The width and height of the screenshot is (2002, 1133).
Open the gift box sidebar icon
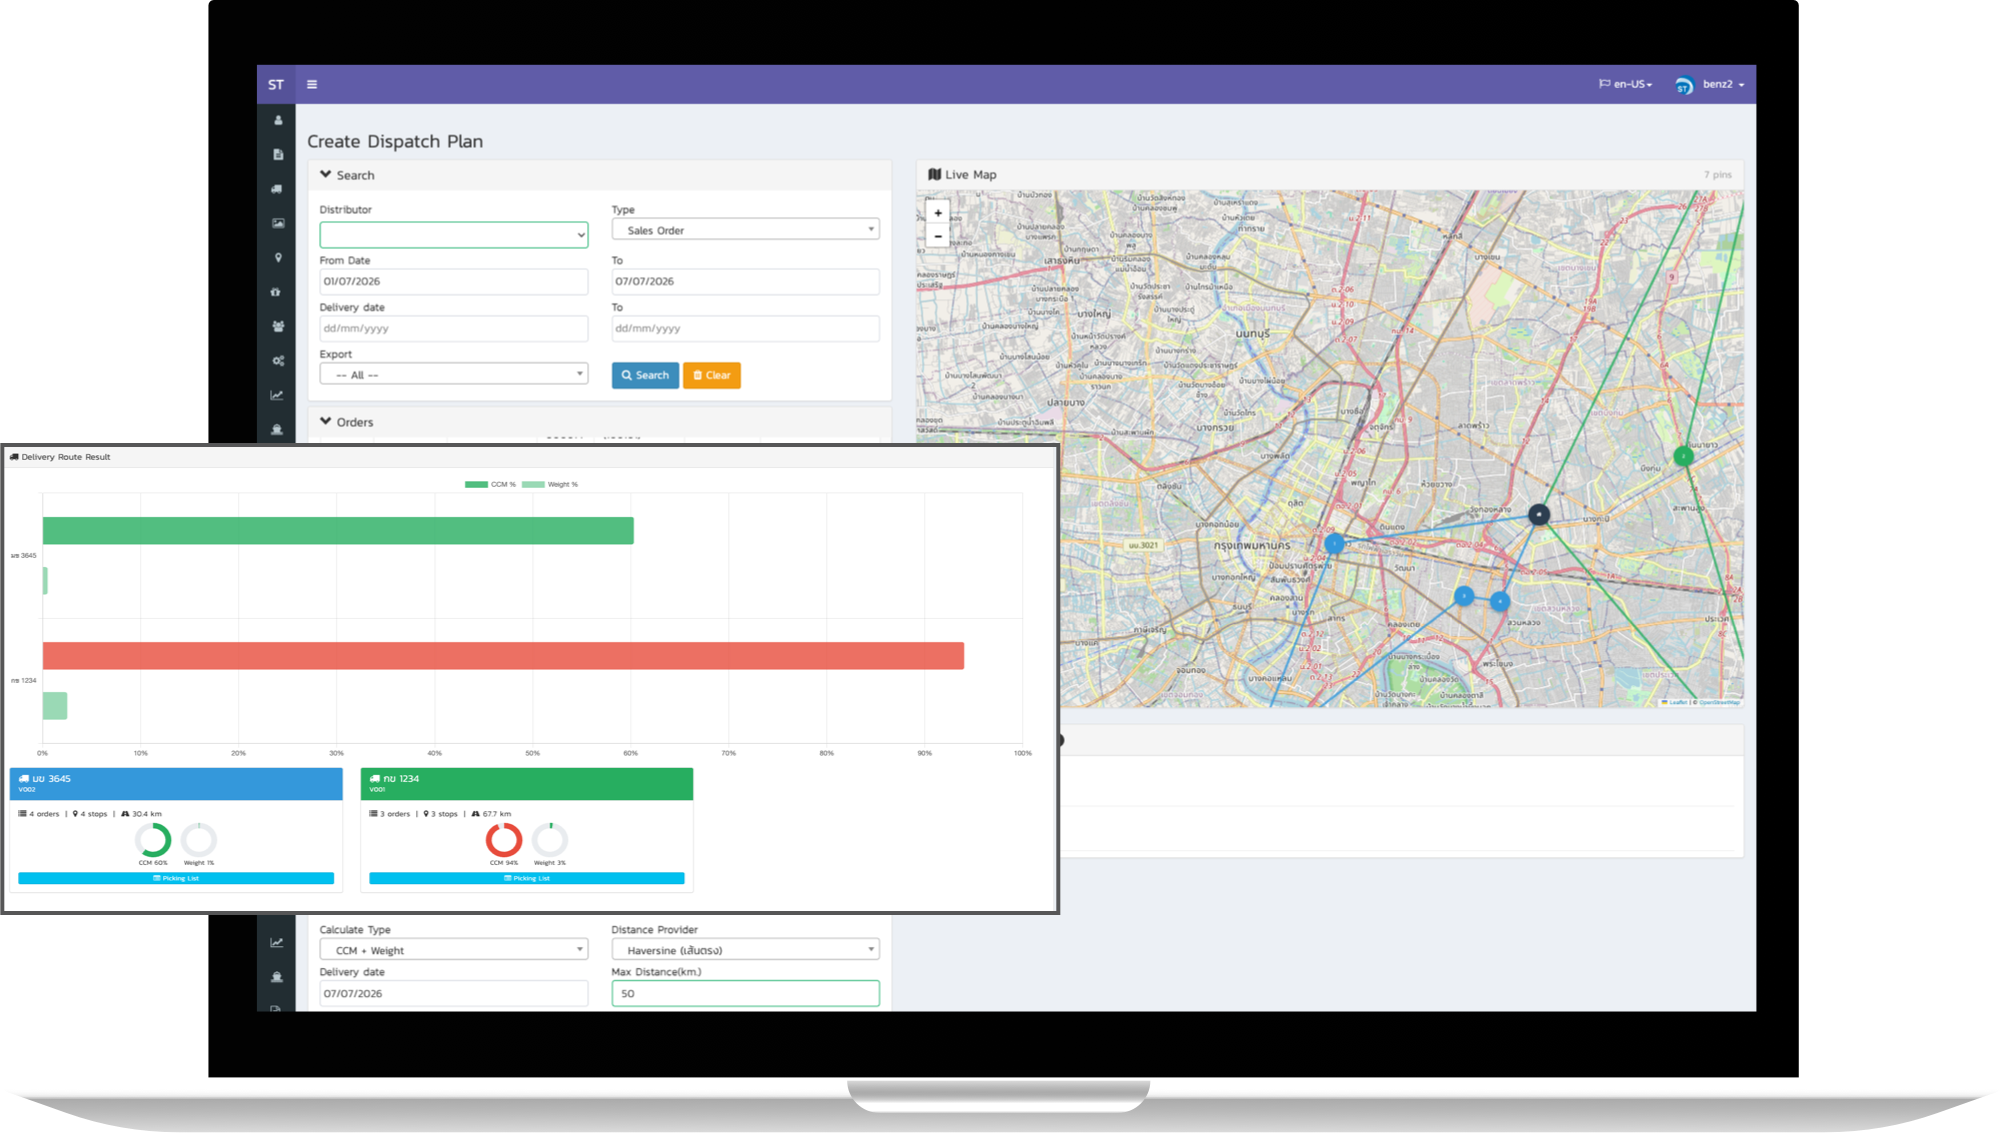pos(276,292)
